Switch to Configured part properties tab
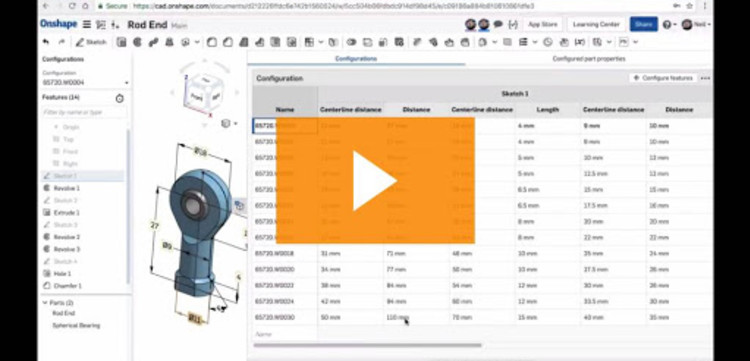Screen dimensions: 750x361 [x=589, y=58]
